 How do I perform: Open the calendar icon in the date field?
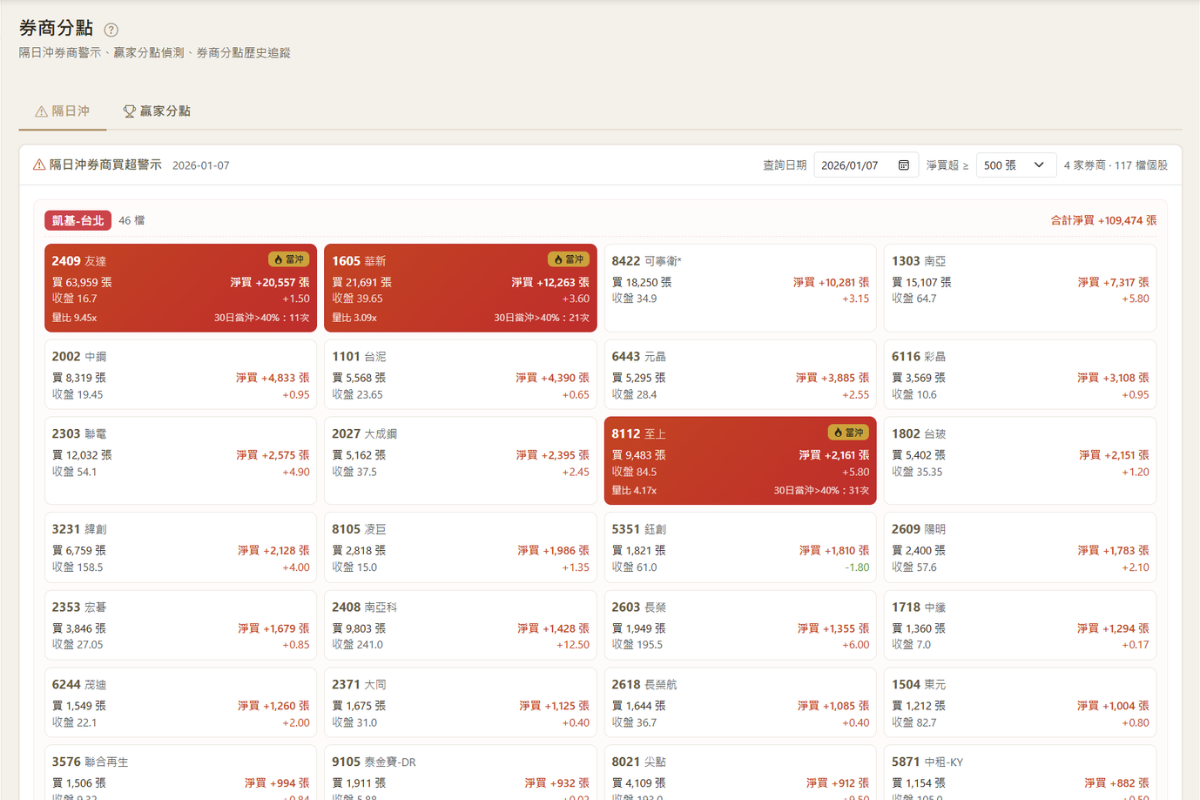tap(905, 164)
